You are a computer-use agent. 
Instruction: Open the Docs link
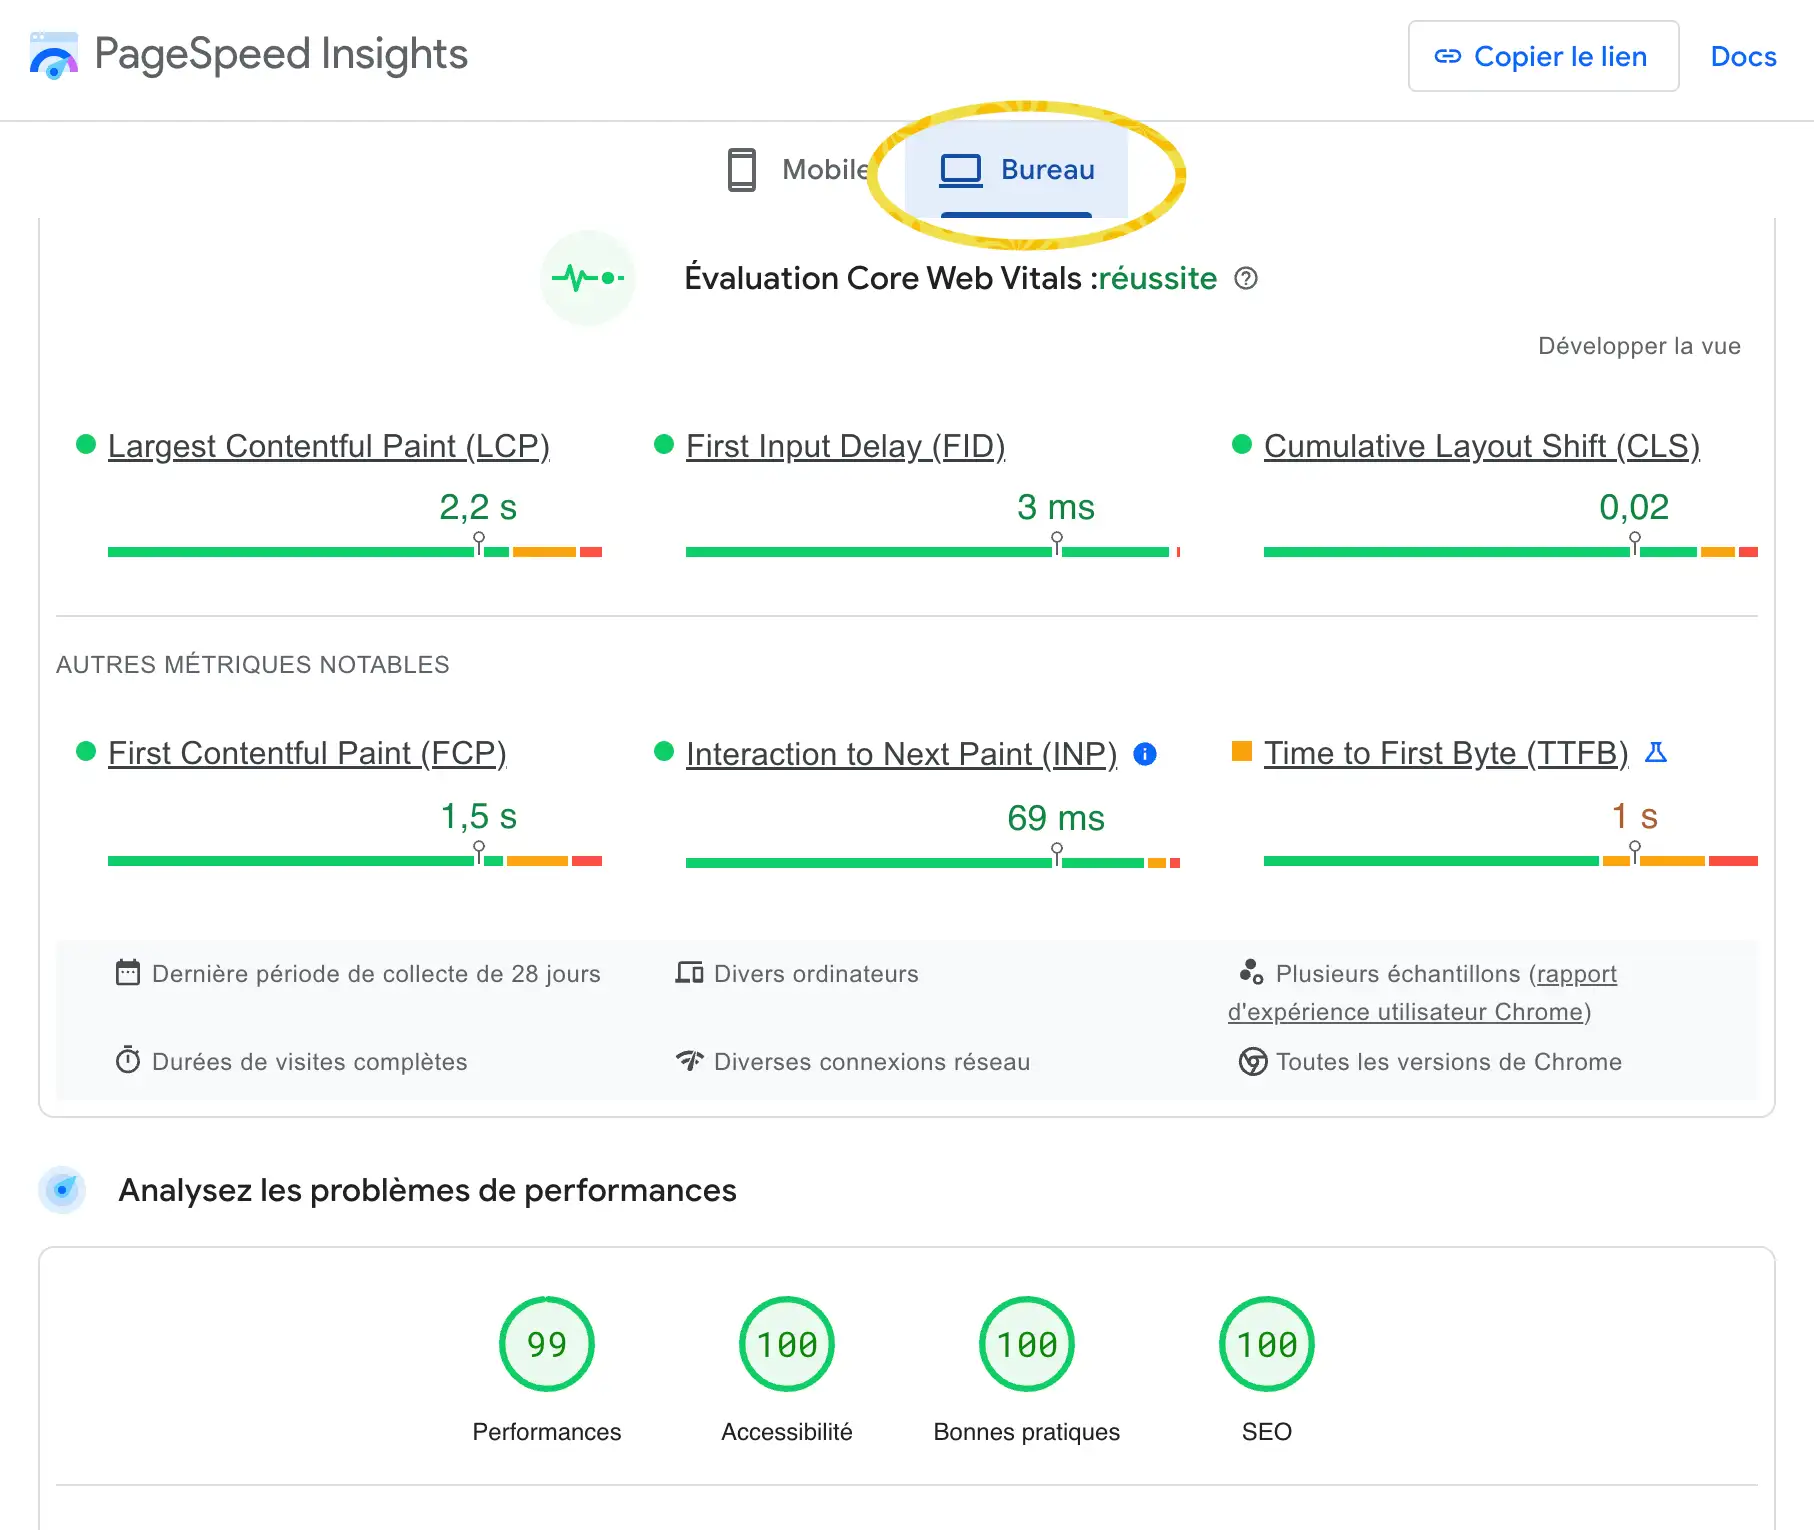point(1743,56)
